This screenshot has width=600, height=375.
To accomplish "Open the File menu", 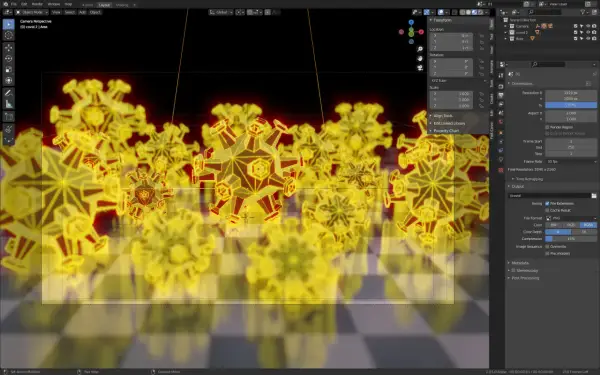I will tap(14, 4).
